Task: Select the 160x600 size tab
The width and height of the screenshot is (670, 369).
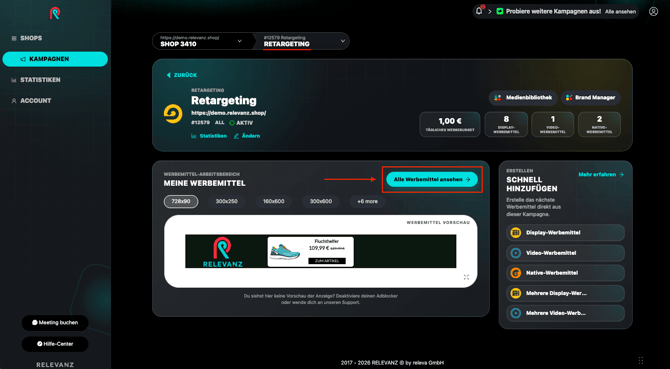Action: point(273,202)
